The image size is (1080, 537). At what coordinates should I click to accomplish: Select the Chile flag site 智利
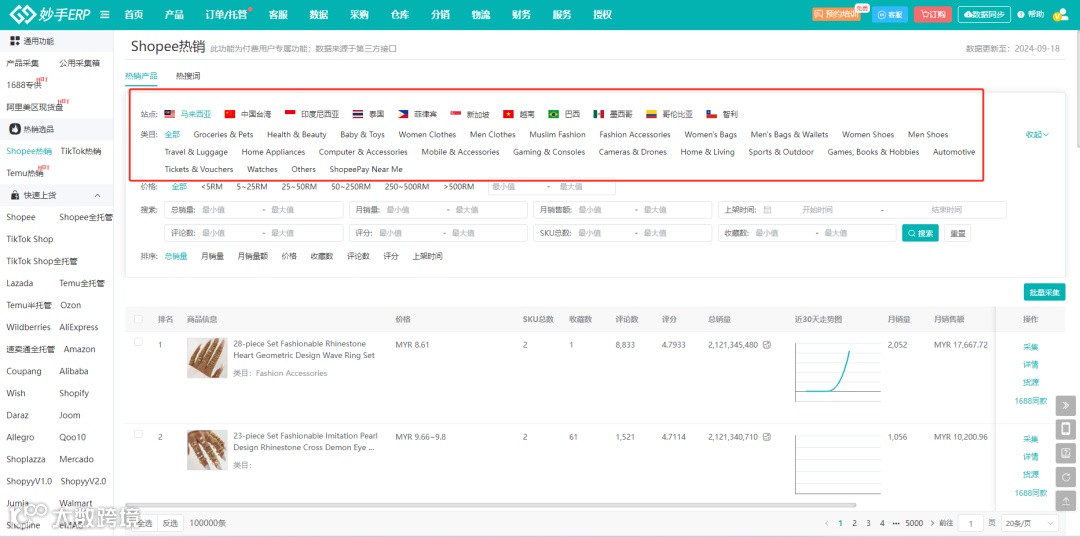(722, 114)
